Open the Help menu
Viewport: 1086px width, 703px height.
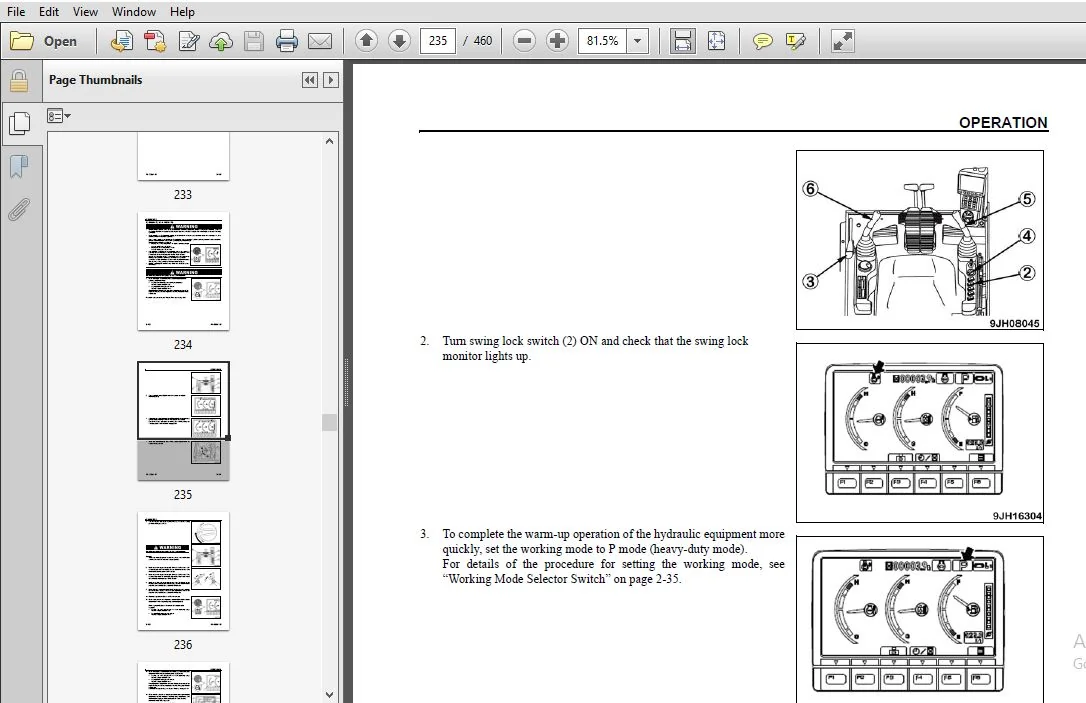182,12
